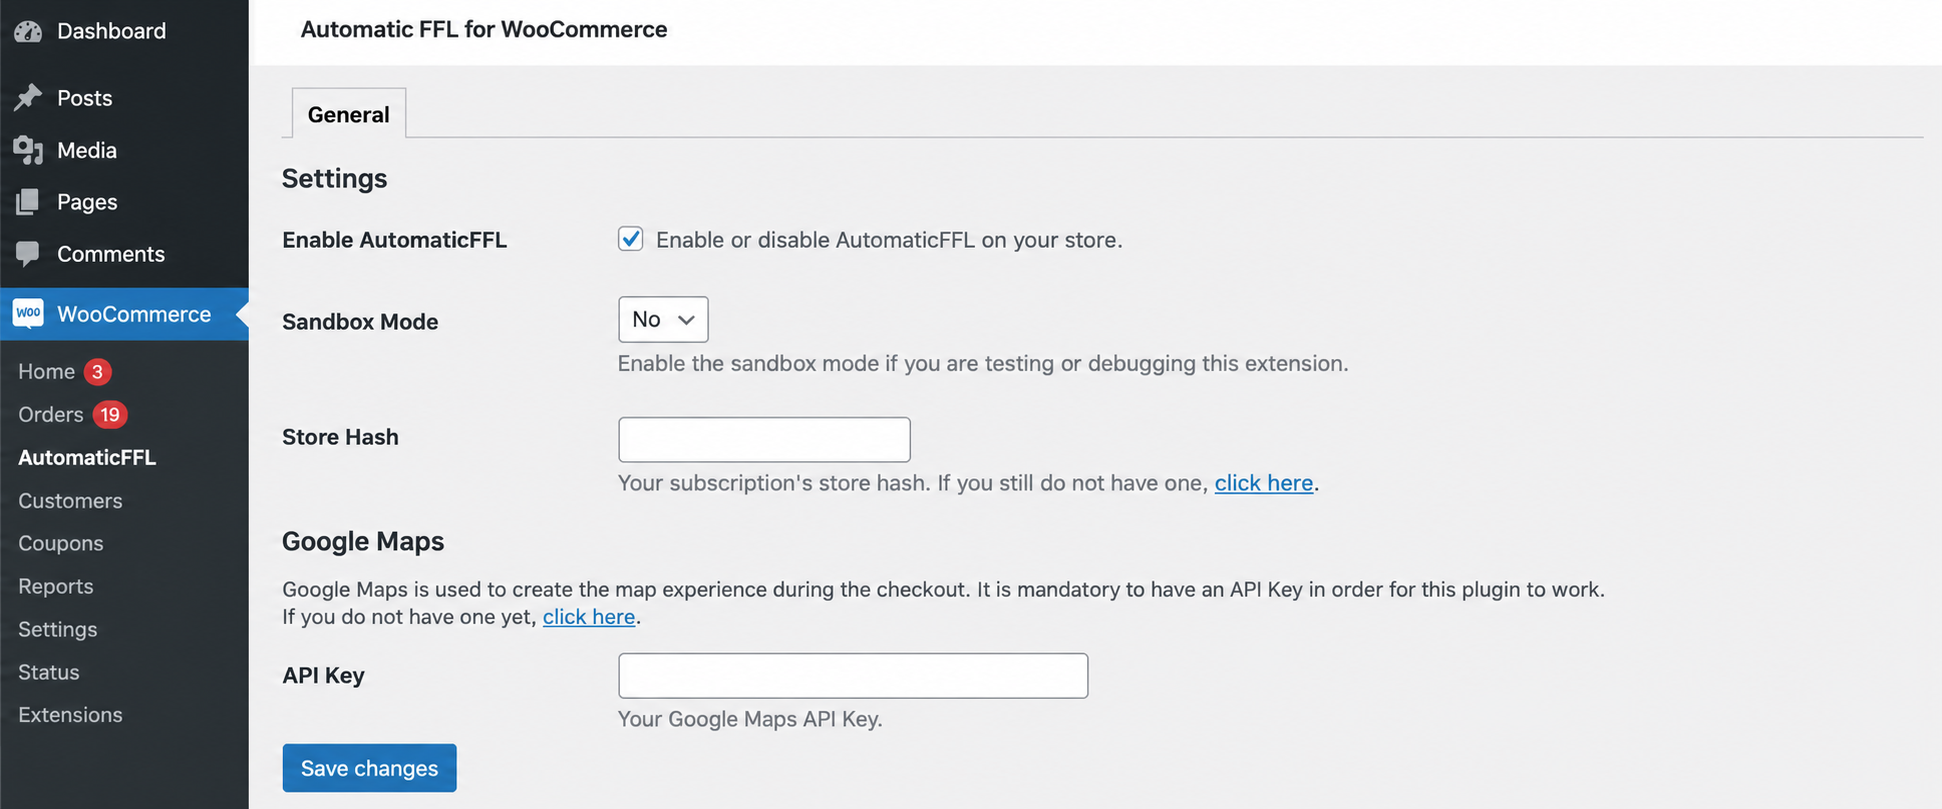Click the Settings section heading
Screen dimensions: 1942x809
(x=334, y=178)
